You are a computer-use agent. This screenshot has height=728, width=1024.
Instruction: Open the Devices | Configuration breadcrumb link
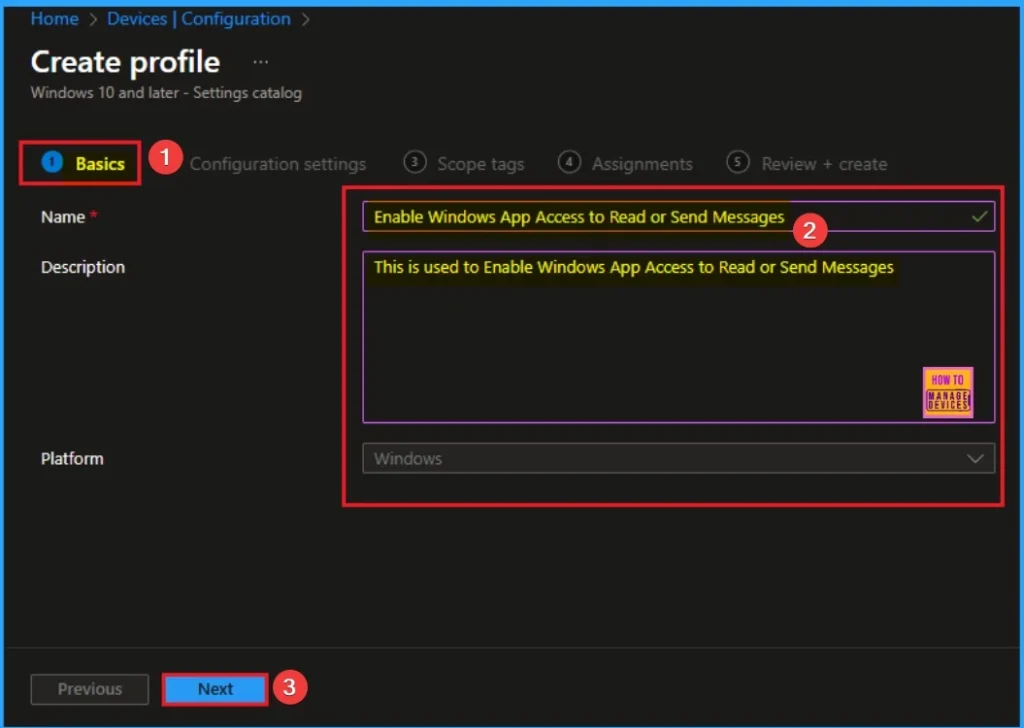tap(199, 19)
